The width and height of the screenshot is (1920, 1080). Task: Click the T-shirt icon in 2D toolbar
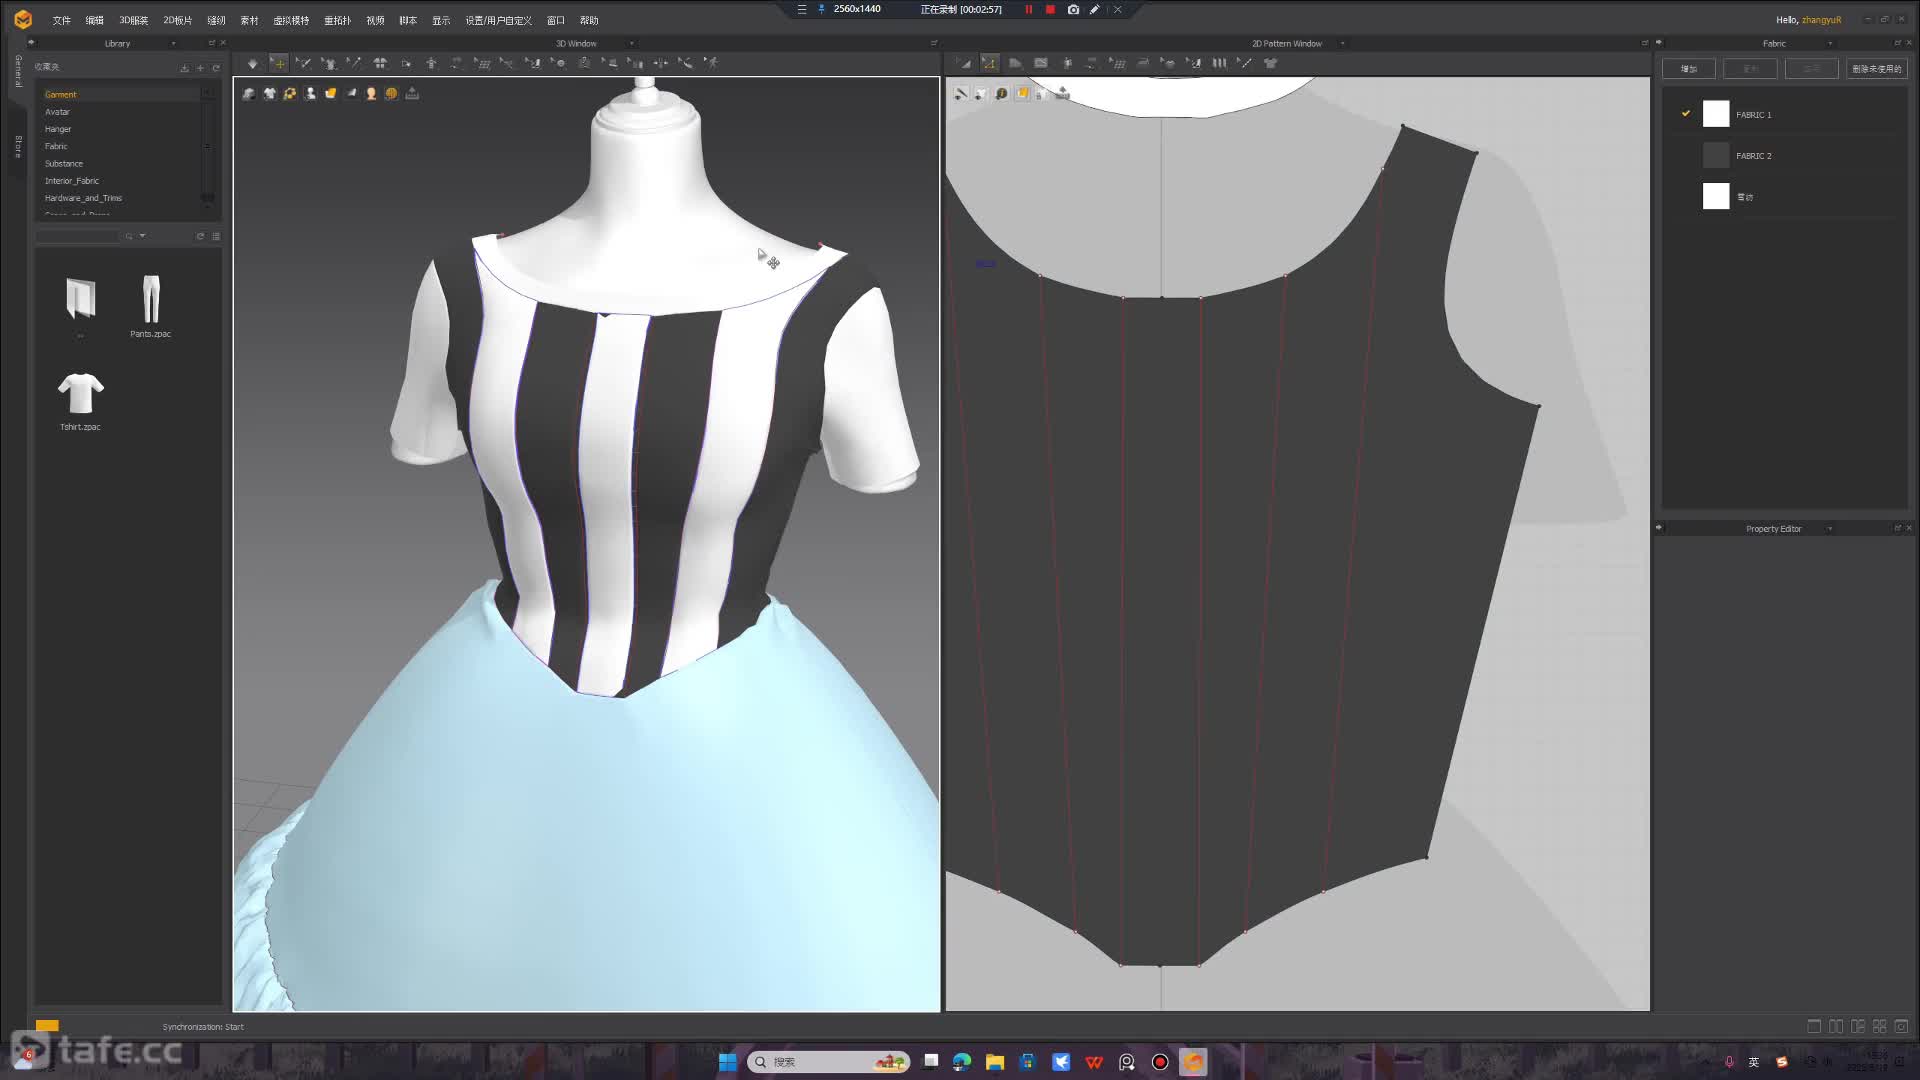[1270, 63]
